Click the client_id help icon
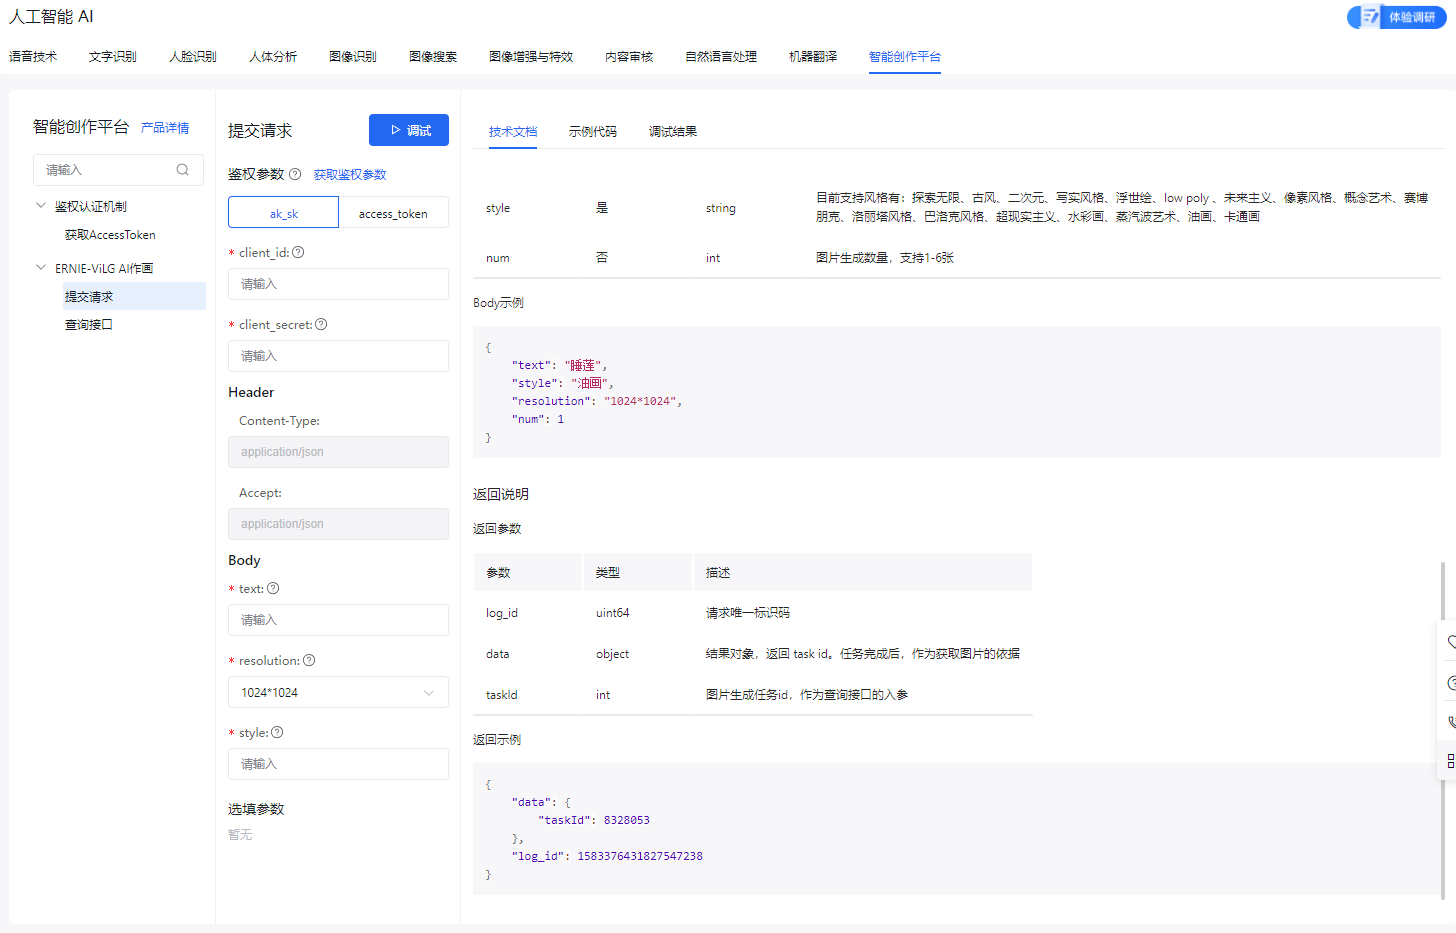1456x933 pixels. pyautogui.click(x=298, y=252)
